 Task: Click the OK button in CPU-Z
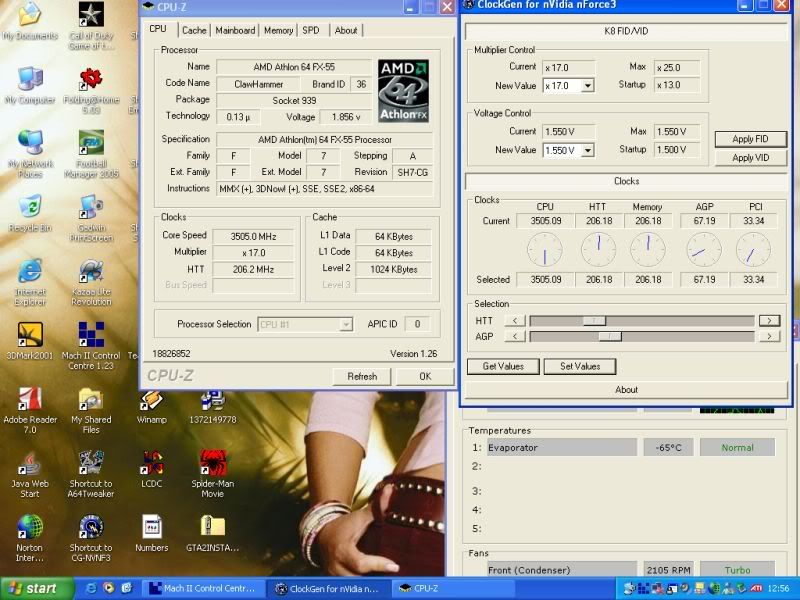(425, 377)
